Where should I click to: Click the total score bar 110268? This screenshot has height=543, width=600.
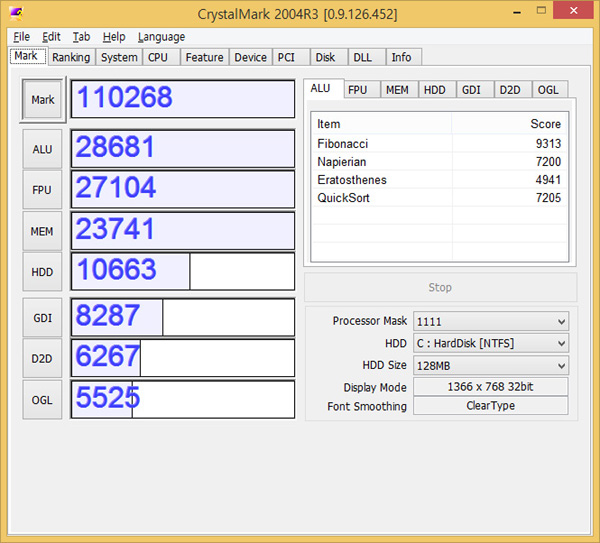183,99
